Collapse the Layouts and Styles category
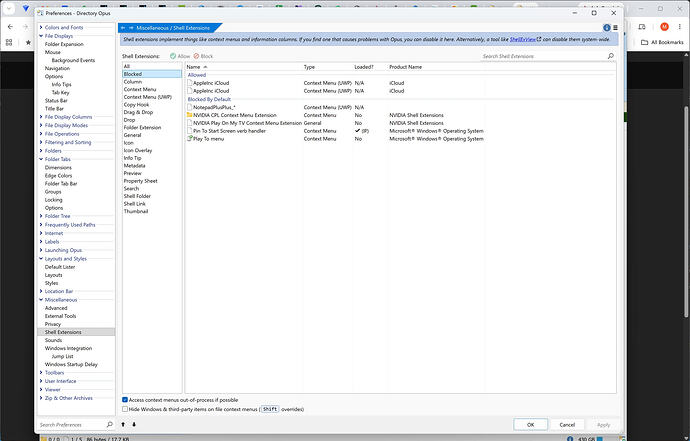The image size is (690, 441). [41, 259]
